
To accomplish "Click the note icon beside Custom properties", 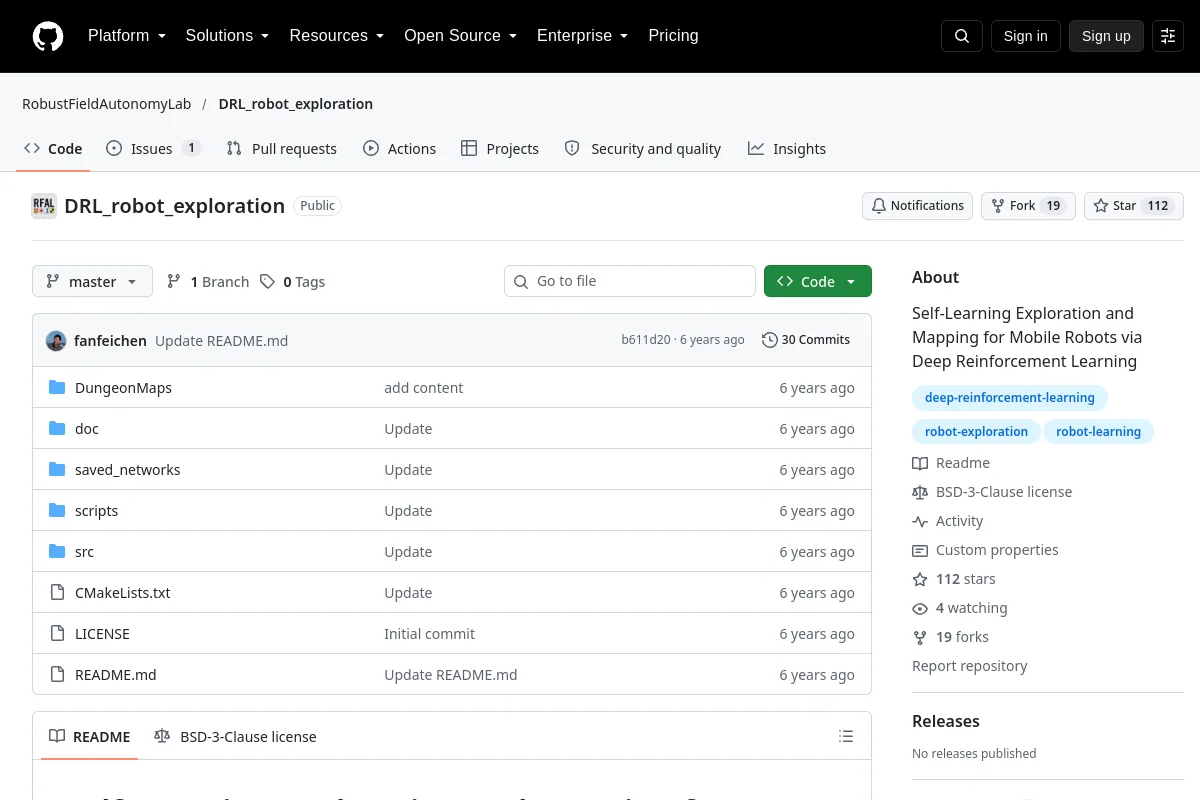I will coord(920,550).
